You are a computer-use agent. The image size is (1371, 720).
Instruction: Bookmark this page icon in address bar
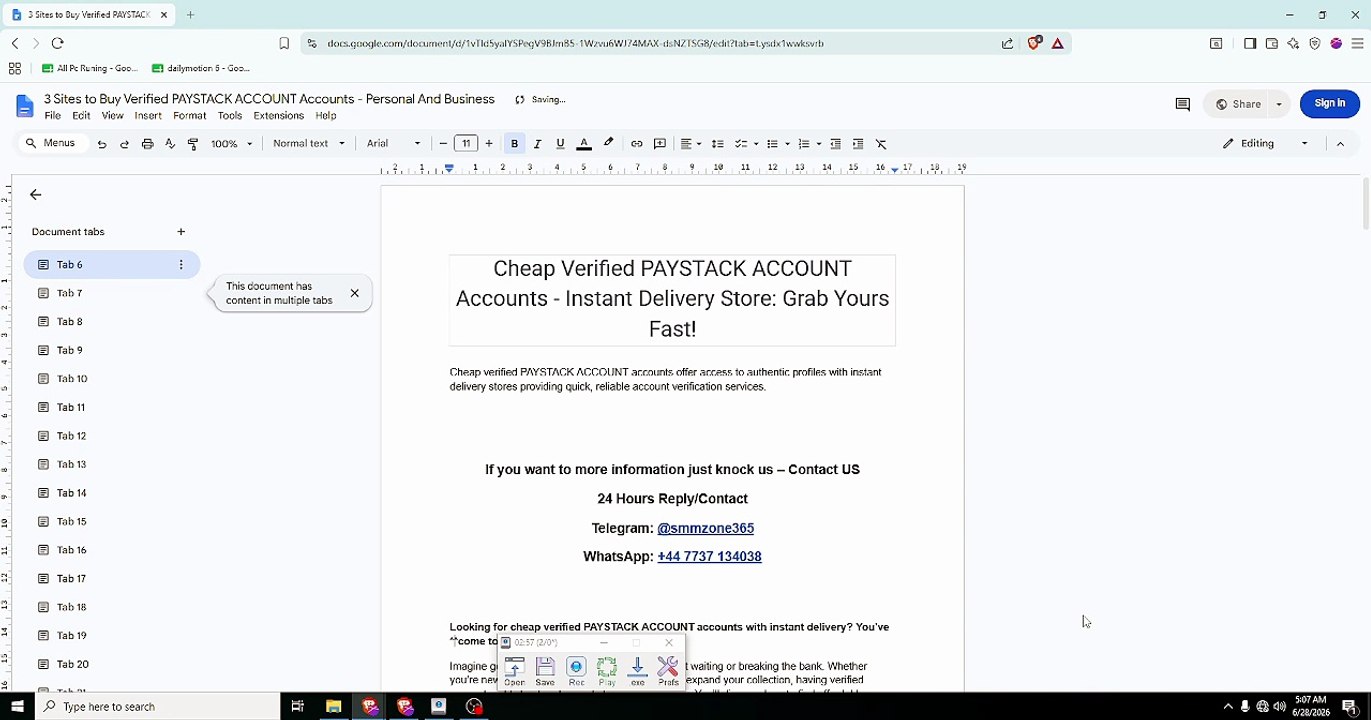click(284, 44)
